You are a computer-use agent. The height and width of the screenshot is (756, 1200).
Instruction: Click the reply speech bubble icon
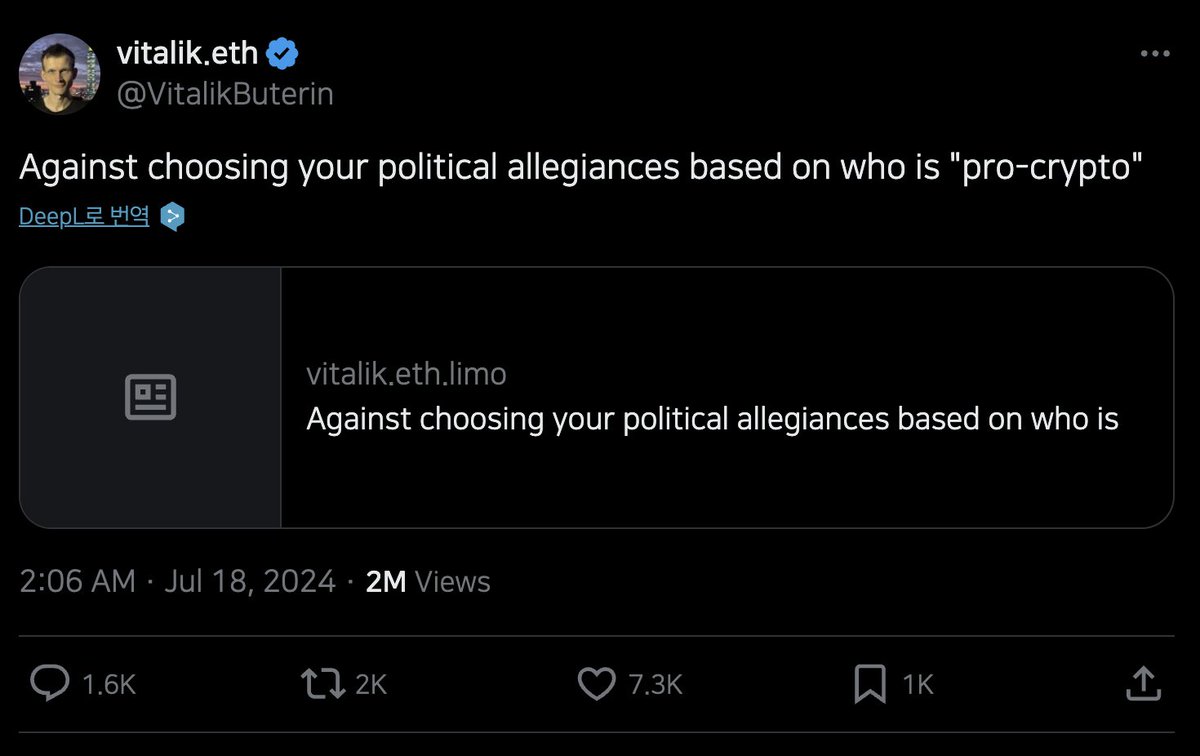pos(47,683)
